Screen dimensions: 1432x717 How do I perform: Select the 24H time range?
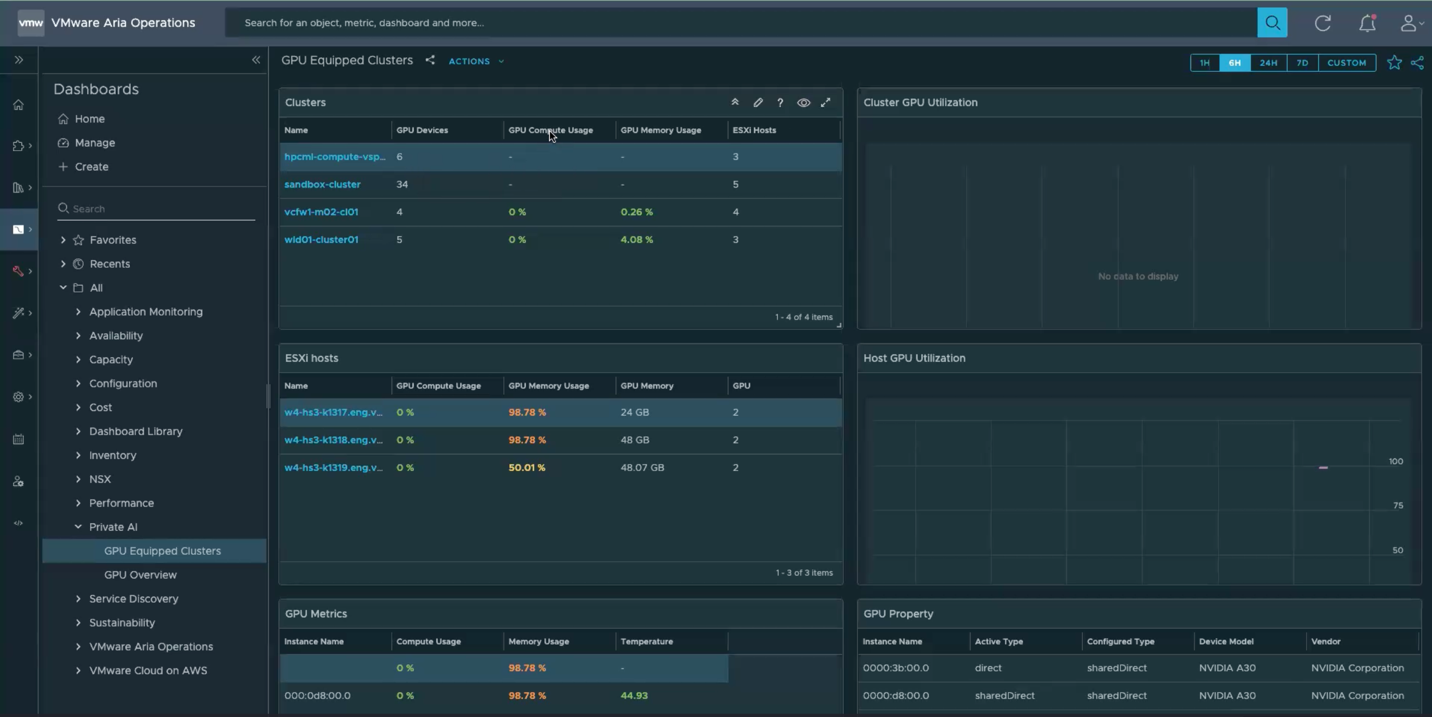[x=1268, y=63]
